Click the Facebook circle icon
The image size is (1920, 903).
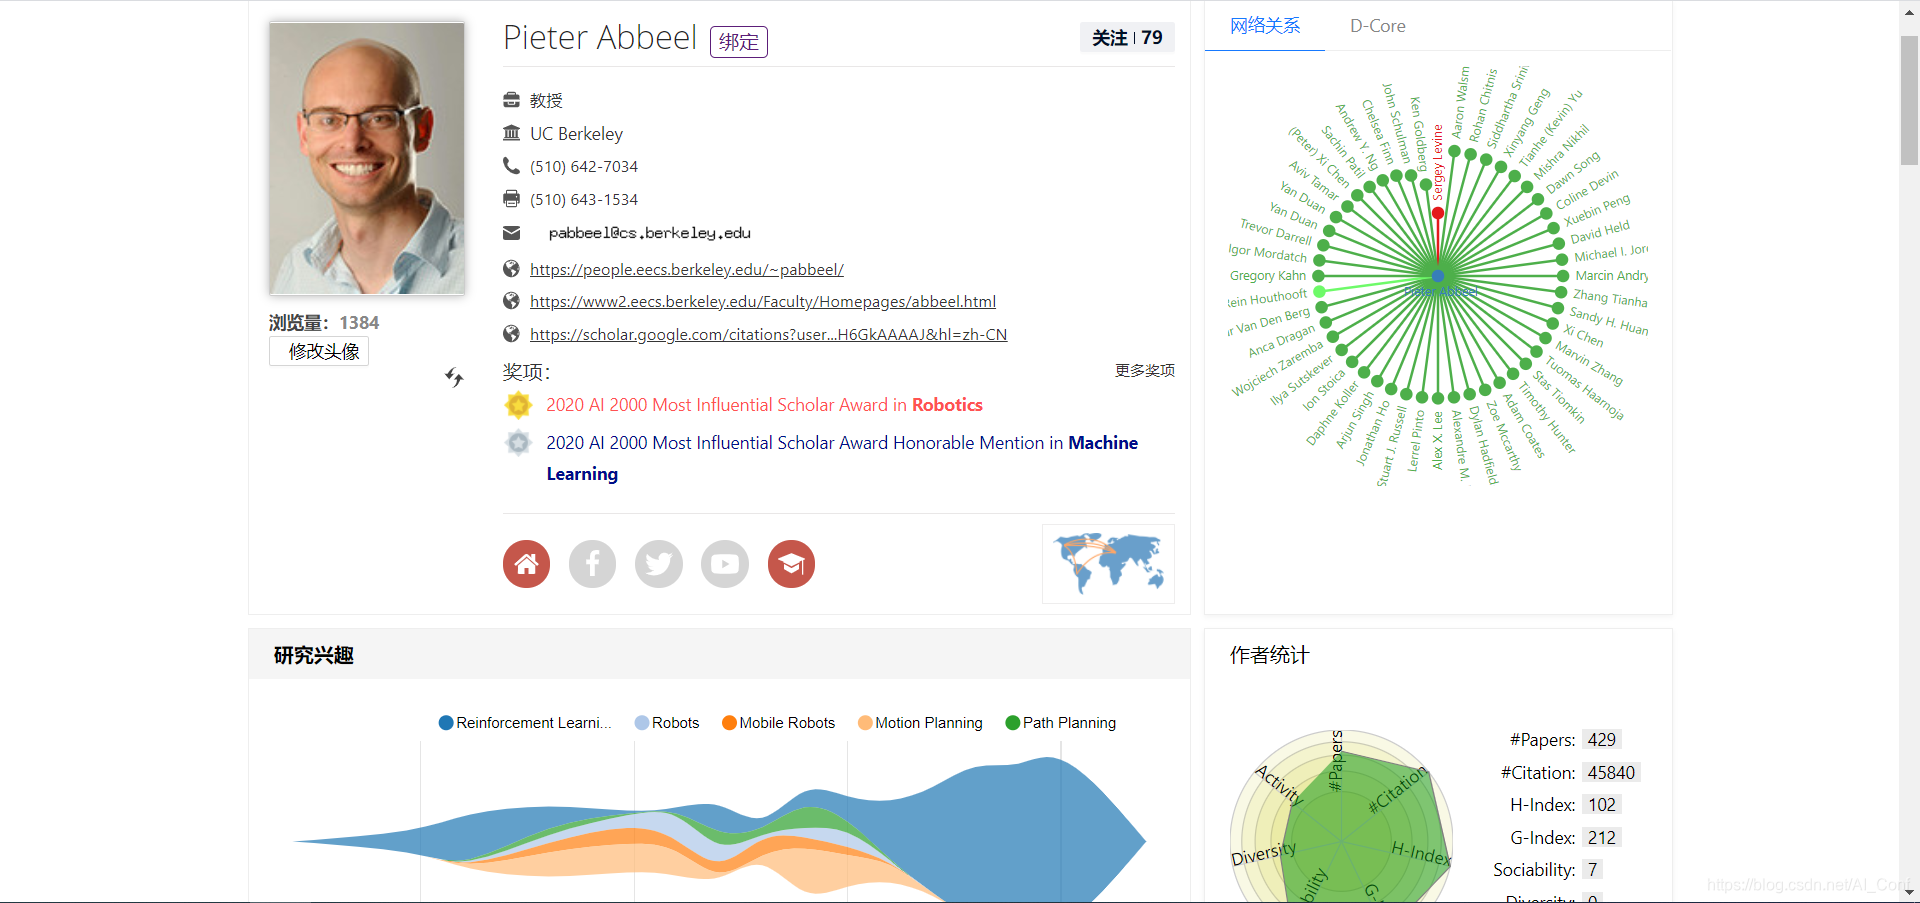point(592,564)
